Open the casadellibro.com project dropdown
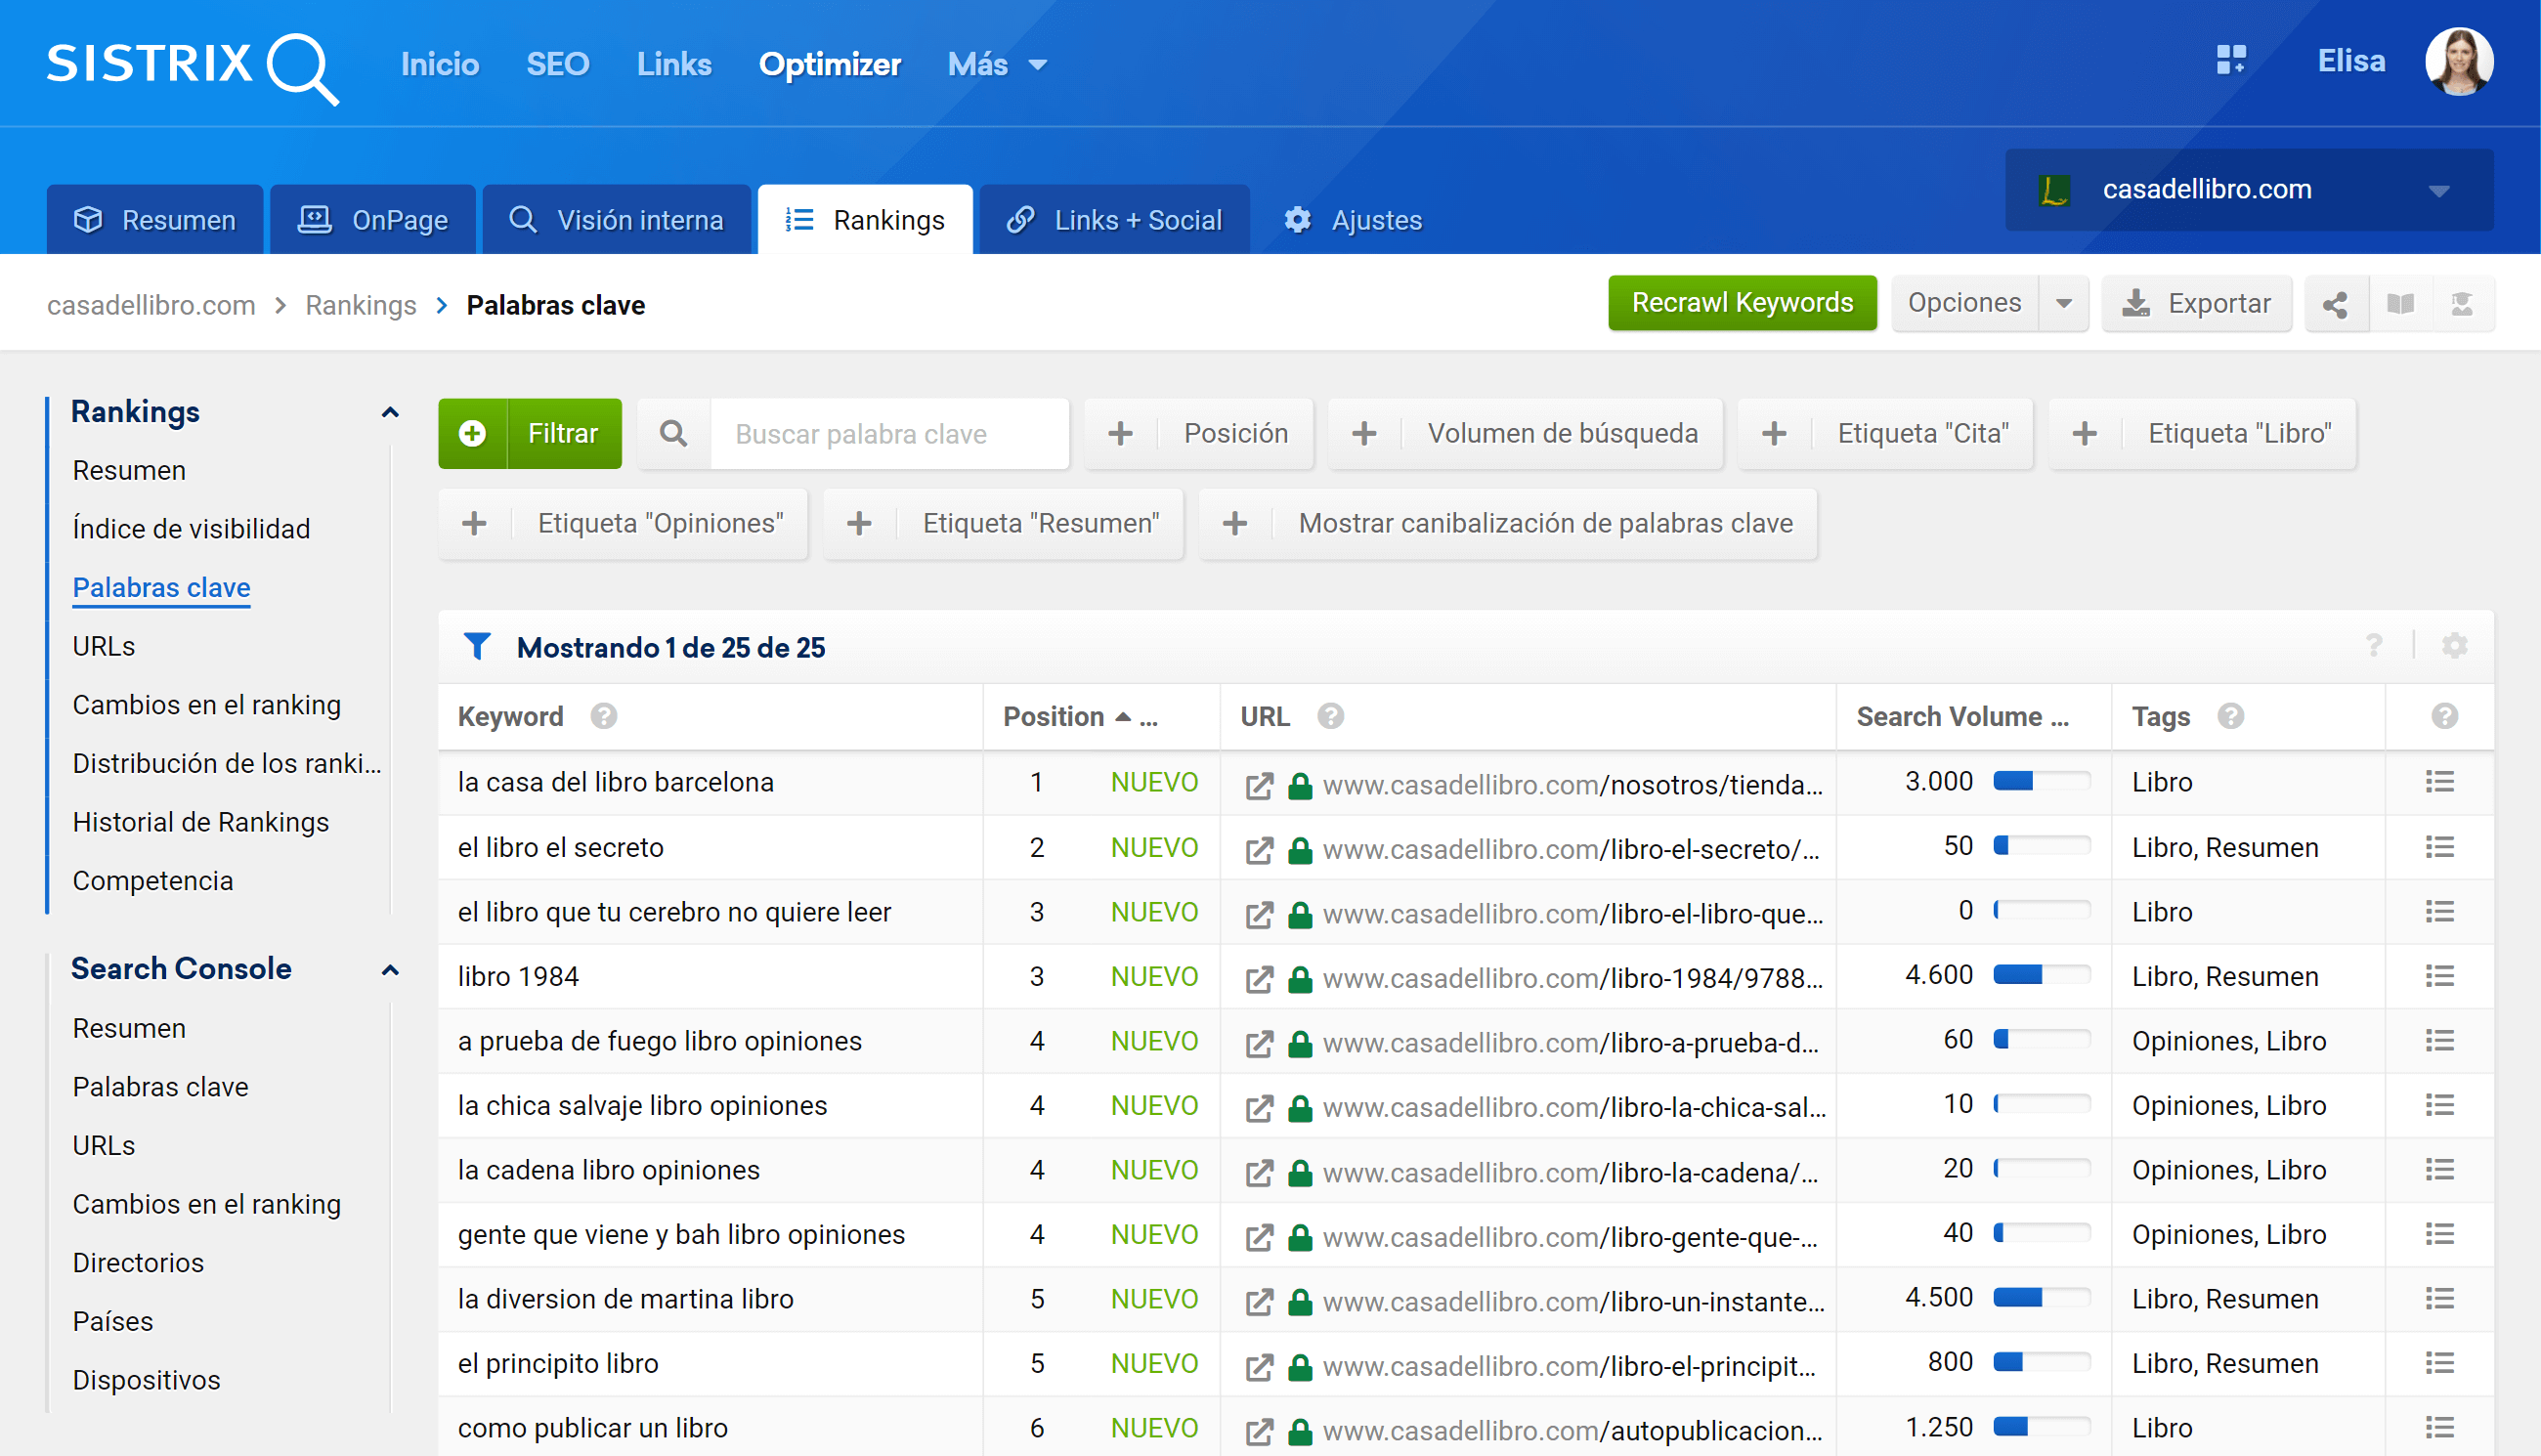Image resolution: width=2541 pixels, height=1456 pixels. pyautogui.click(x=2248, y=189)
